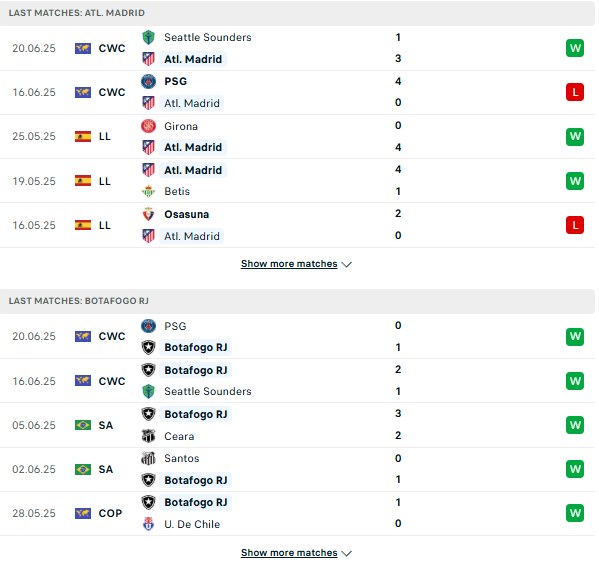The image size is (599, 570).
Task: Click the chevron arrow beside the Atl. Madrid Show more matches
Action: 346,264
